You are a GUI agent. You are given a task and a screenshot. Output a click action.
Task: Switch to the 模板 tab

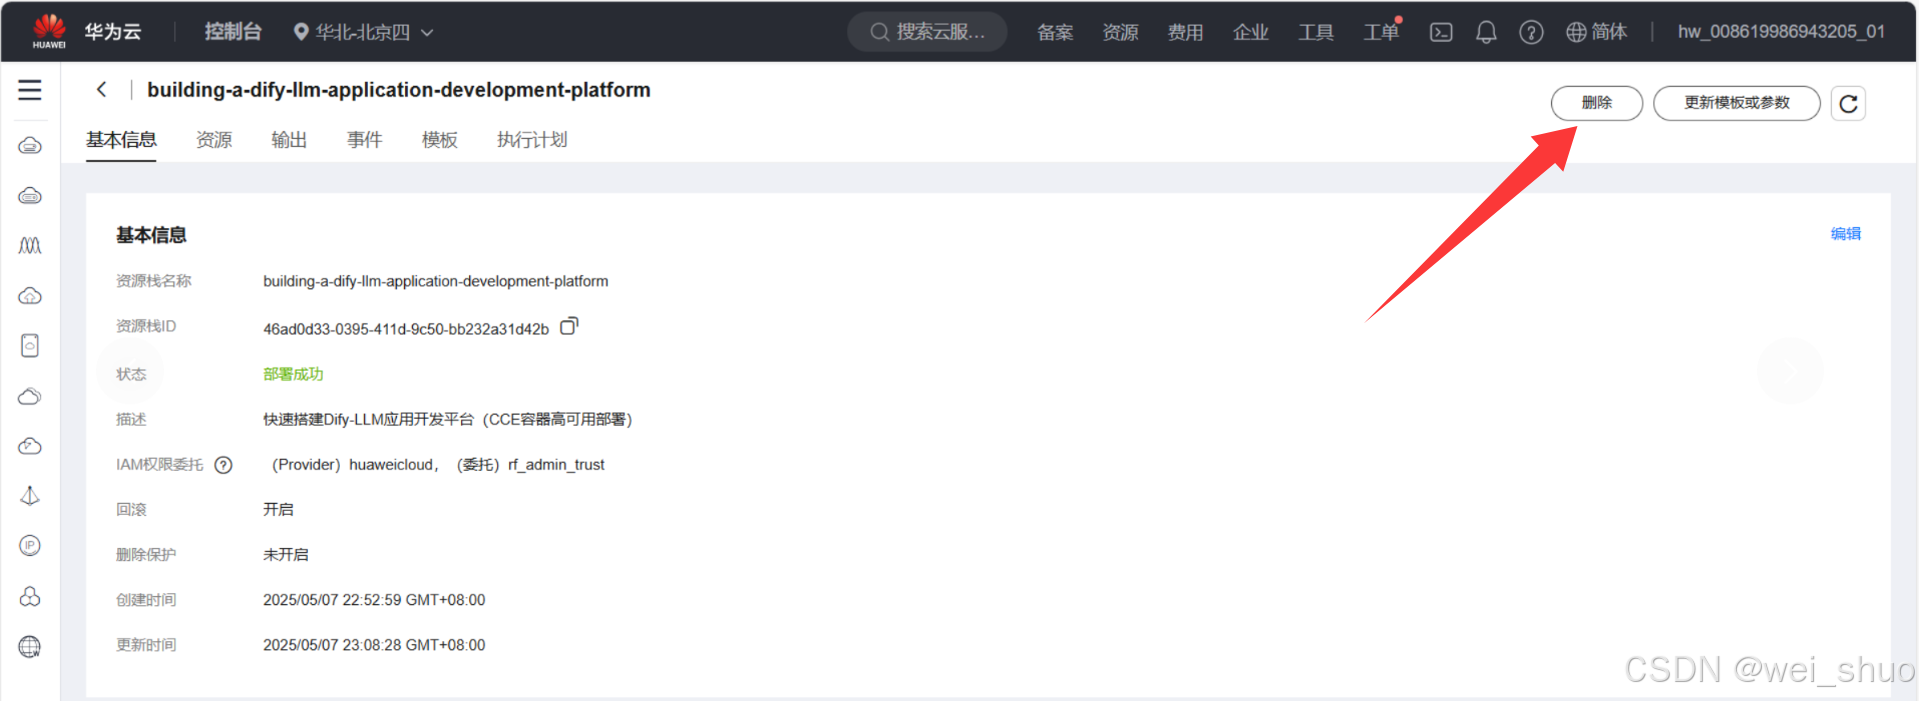(x=440, y=140)
